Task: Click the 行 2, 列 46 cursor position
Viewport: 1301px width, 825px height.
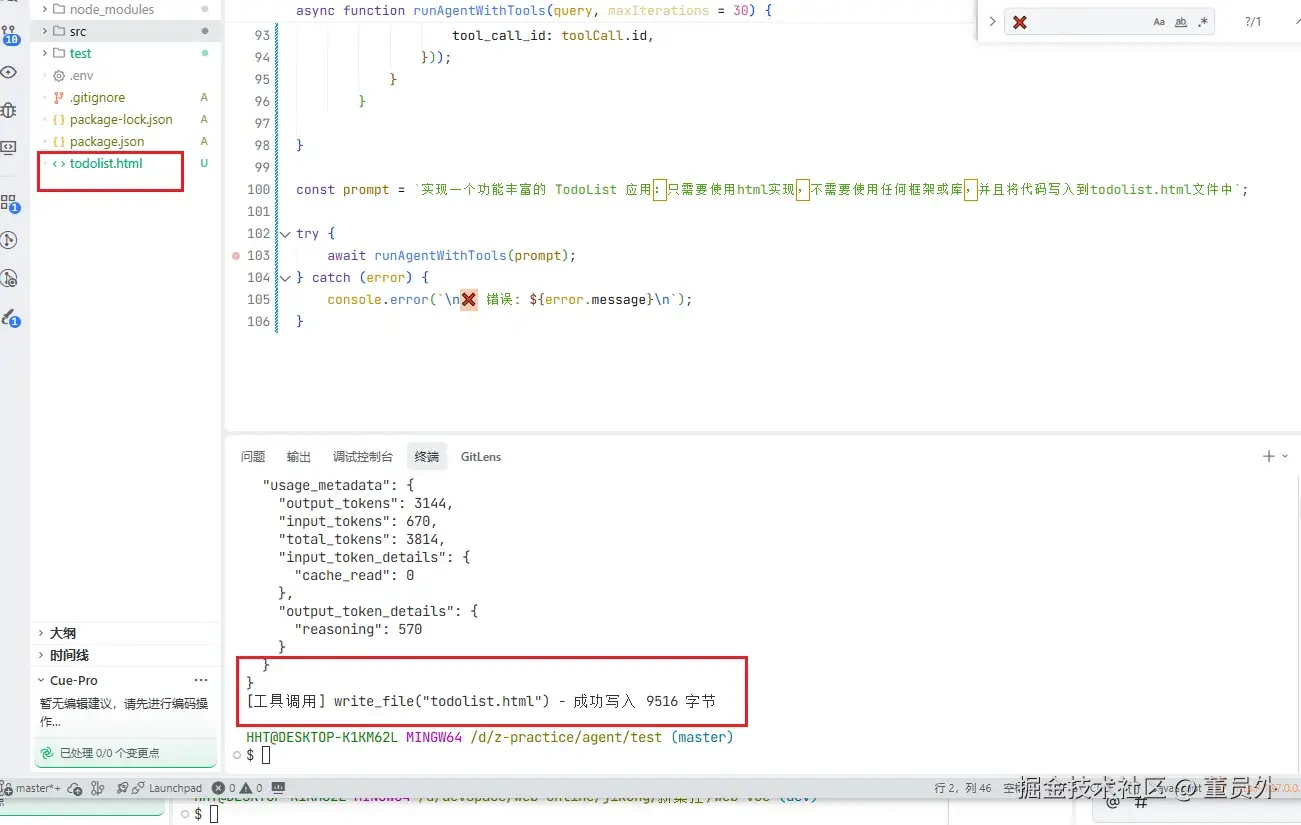Action: click(963, 788)
